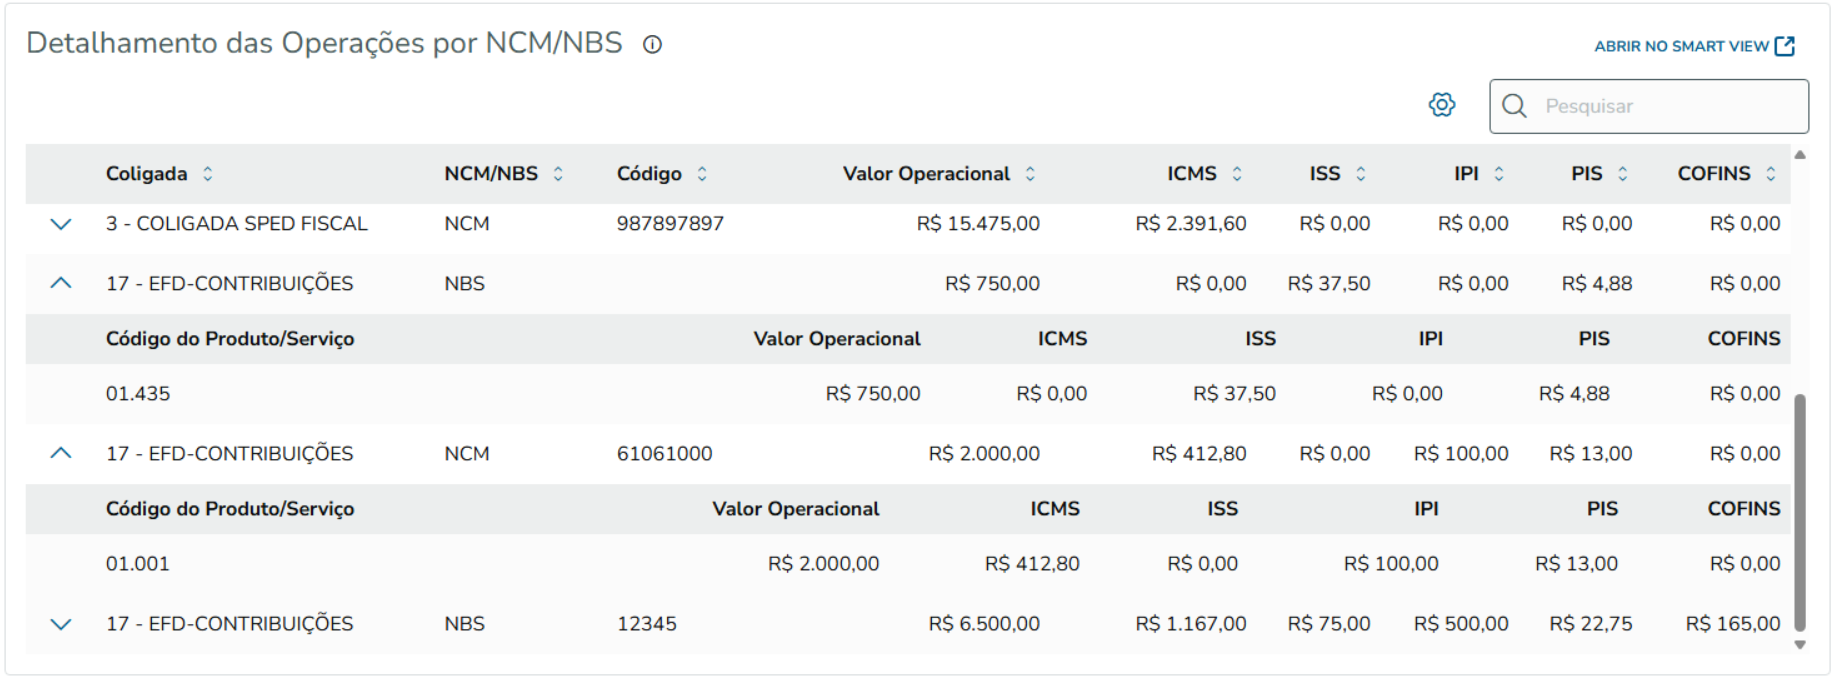Sort table by ISS column

1361,174
